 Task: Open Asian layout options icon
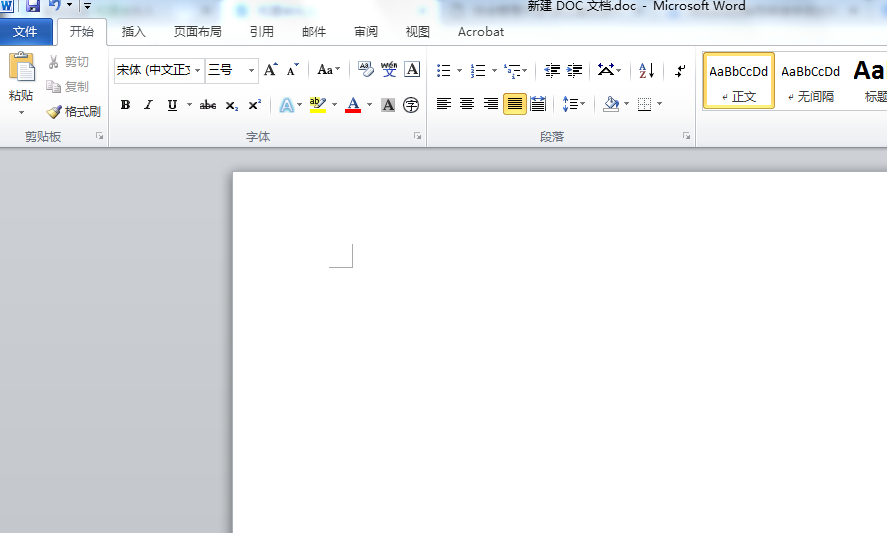(x=609, y=70)
